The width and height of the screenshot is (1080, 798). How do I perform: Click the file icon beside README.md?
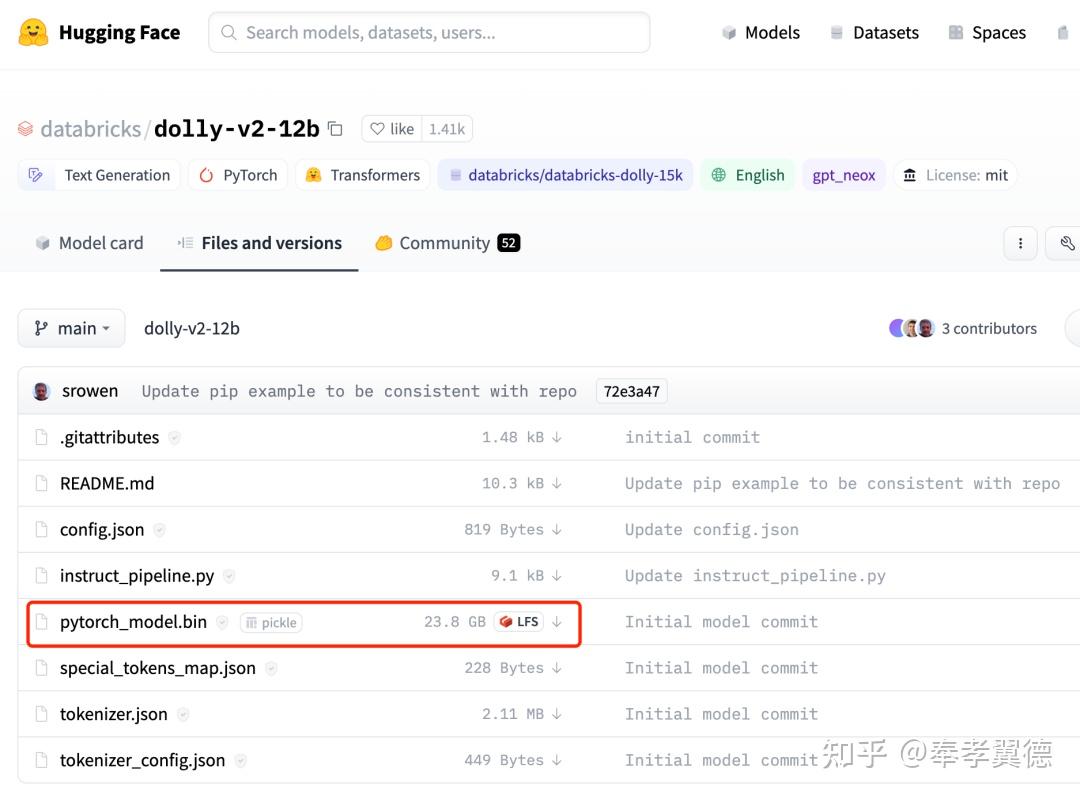pyautogui.click(x=42, y=483)
